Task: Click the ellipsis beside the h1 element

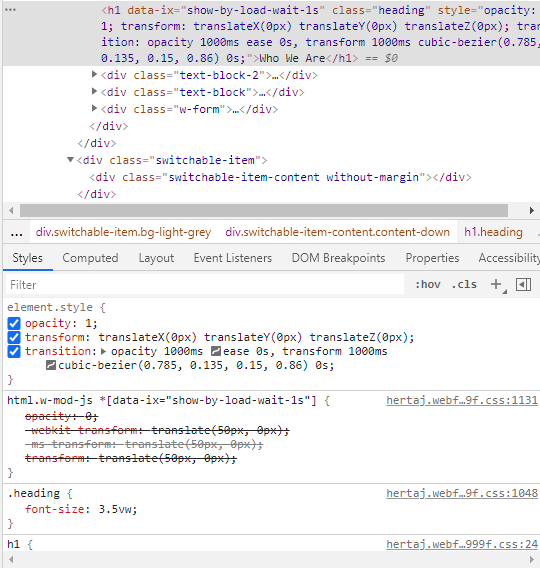Action: click(10, 10)
